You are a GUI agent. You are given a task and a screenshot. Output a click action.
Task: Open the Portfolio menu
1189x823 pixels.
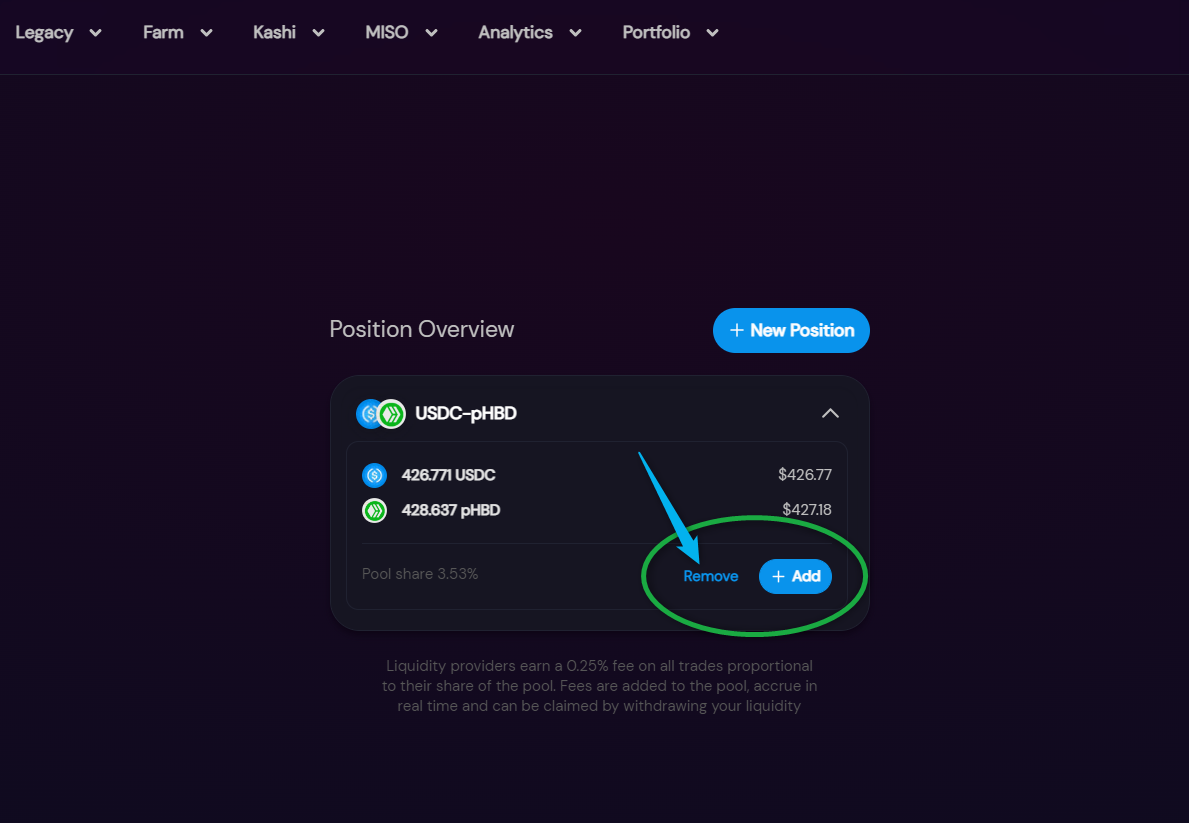click(670, 33)
